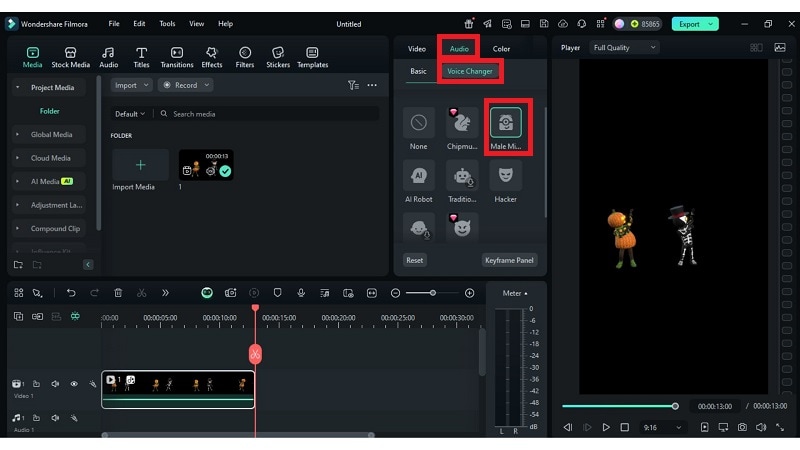The image size is (800, 450).
Task: Click the marker shield icon
Action: (x=278, y=293)
